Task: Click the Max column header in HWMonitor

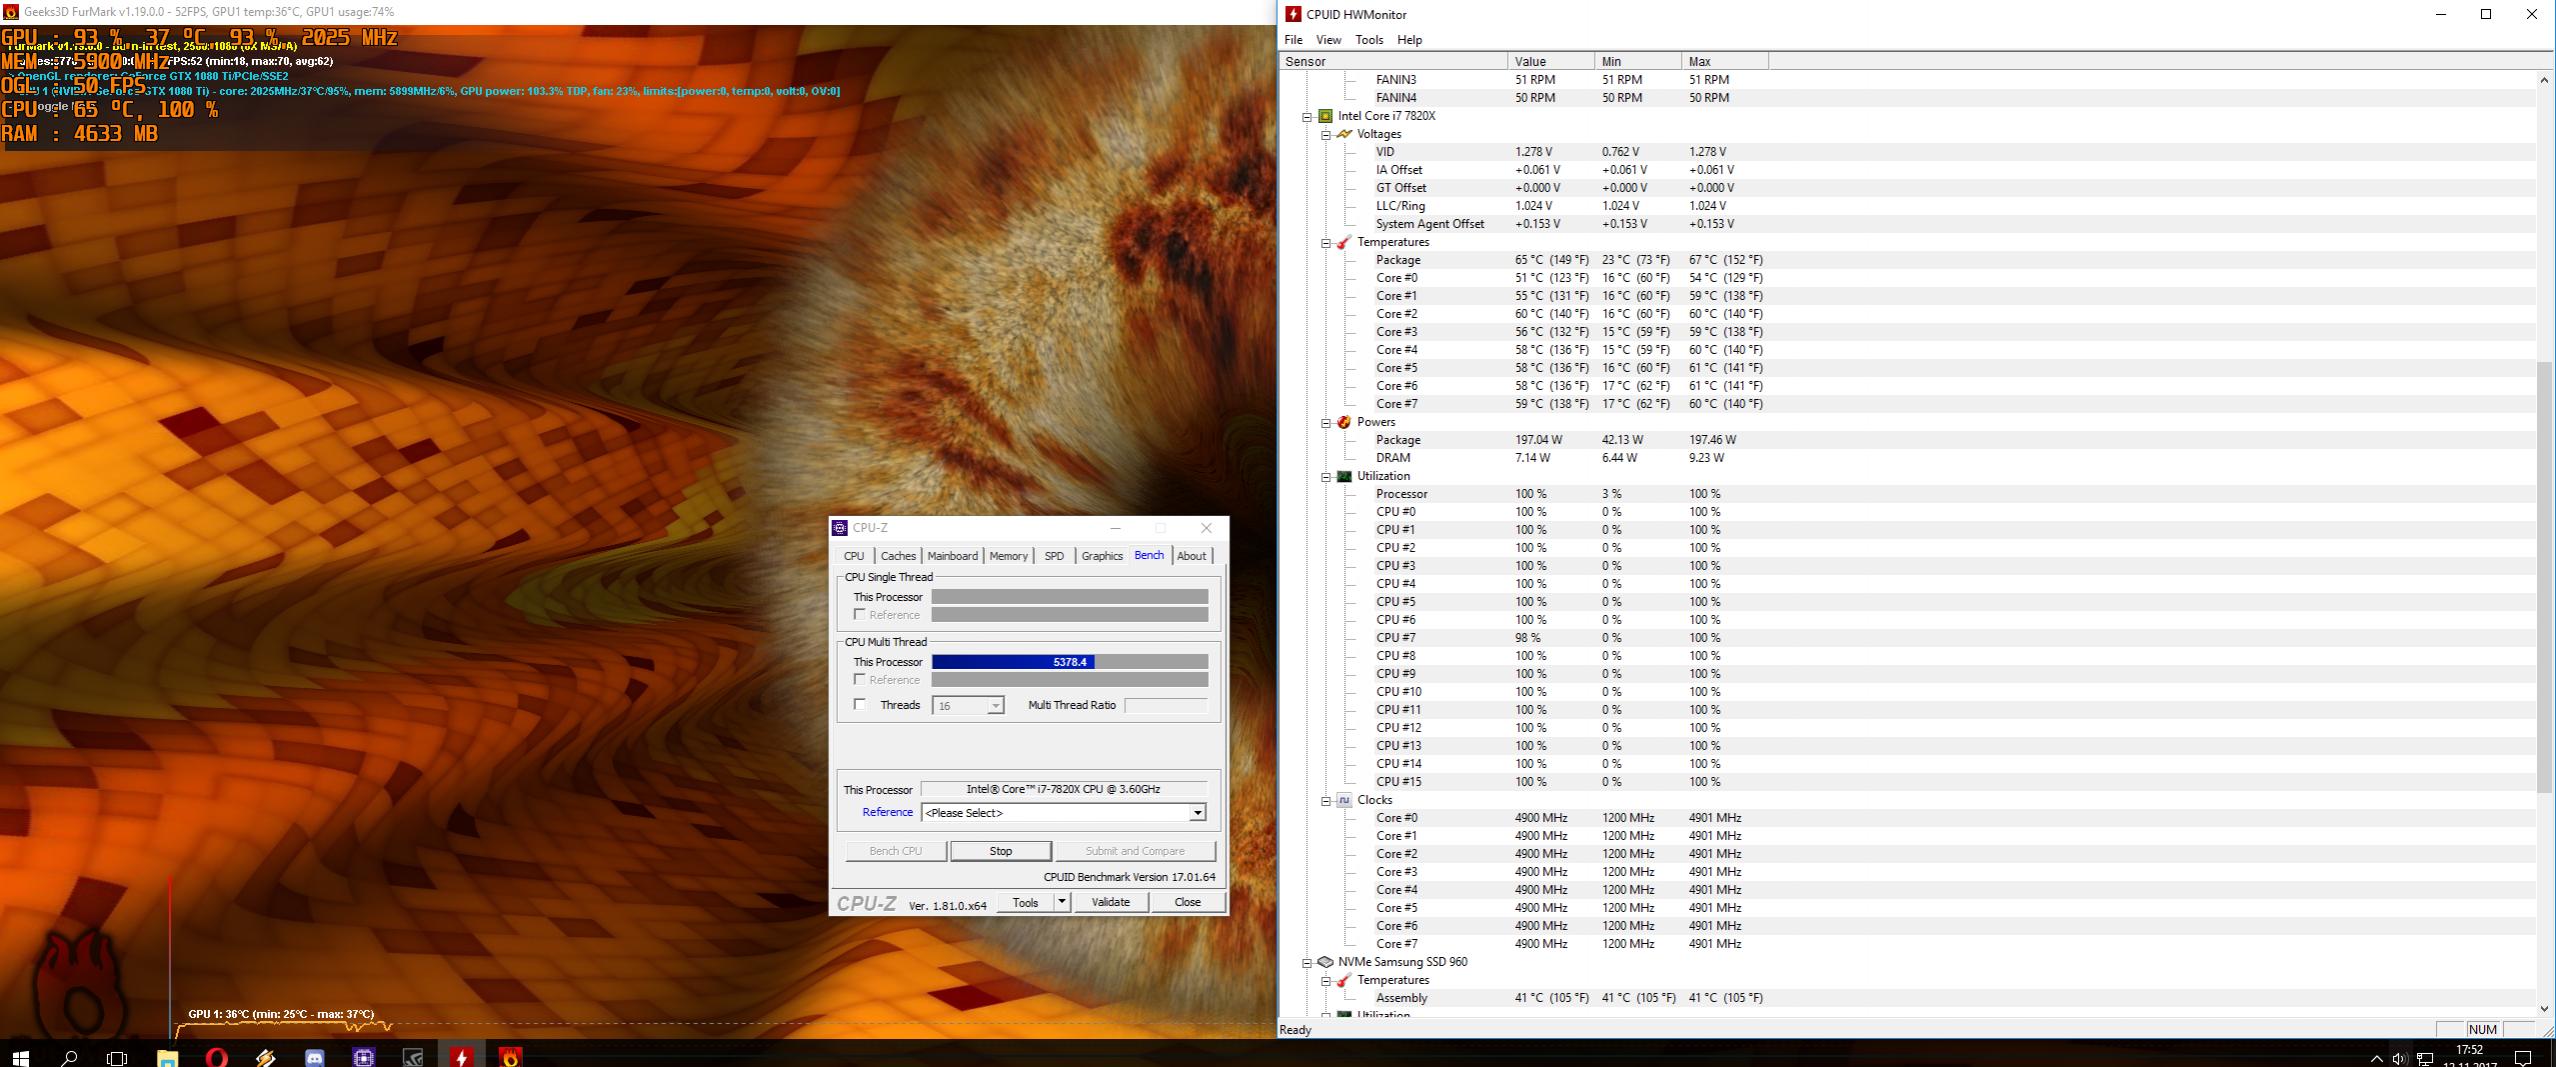Action: click(x=1725, y=61)
